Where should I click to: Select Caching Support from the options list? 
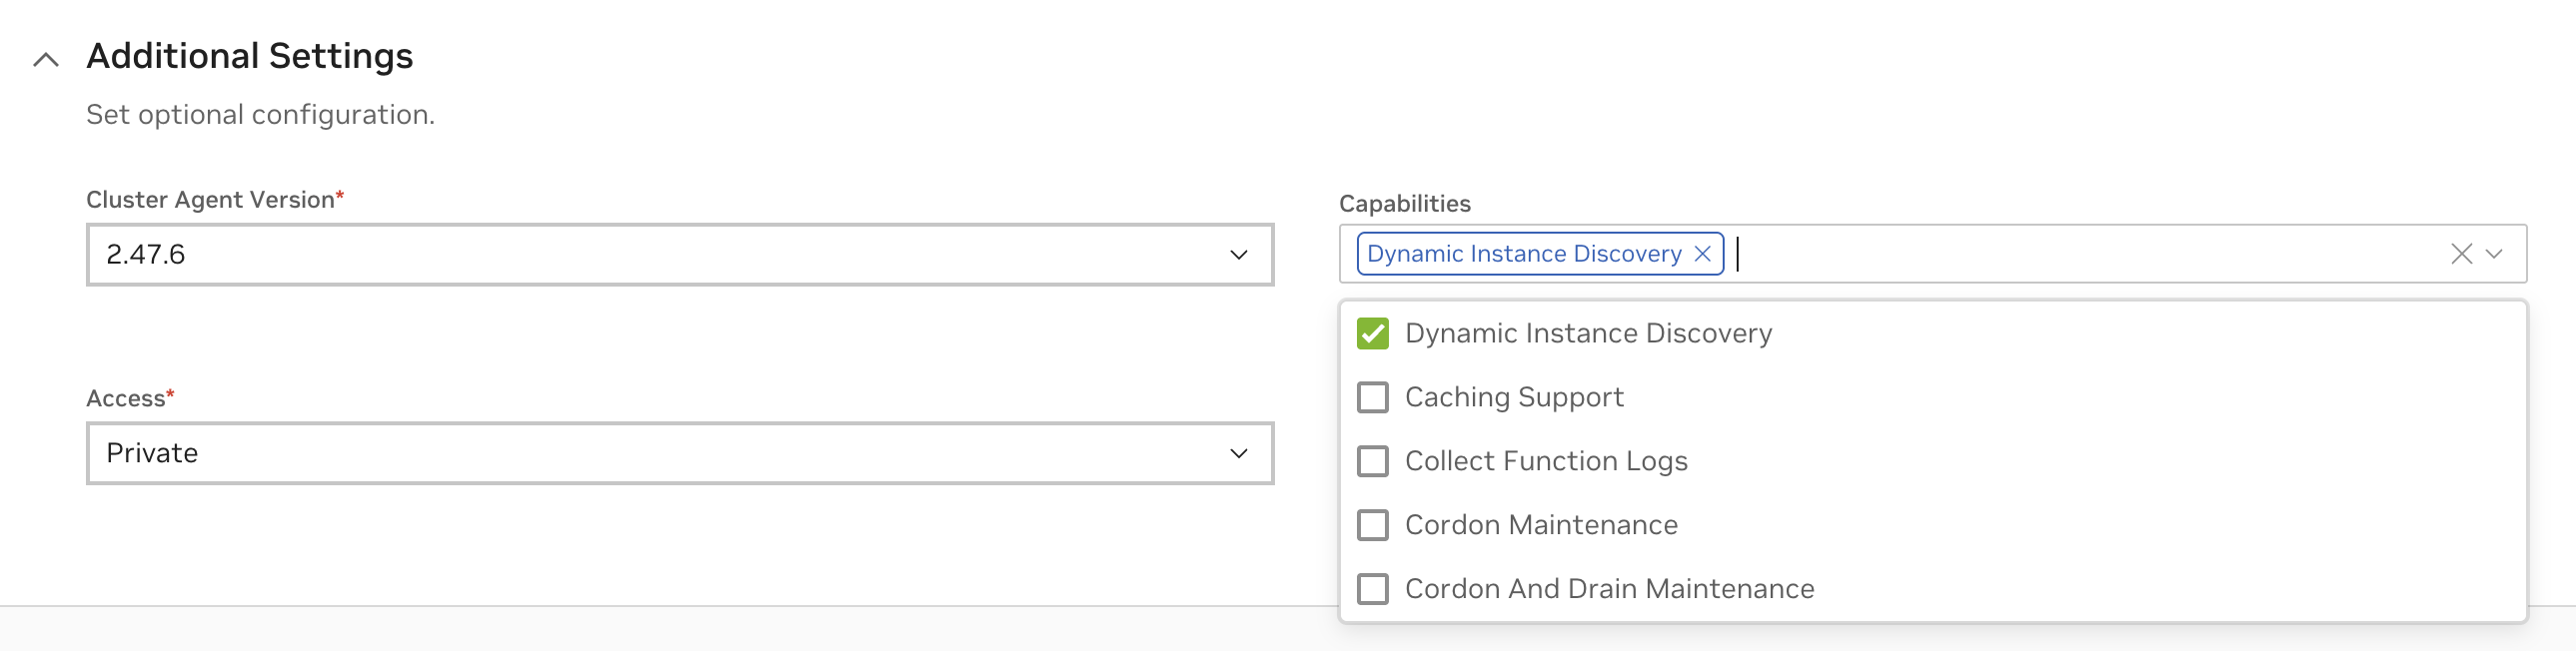click(1514, 397)
